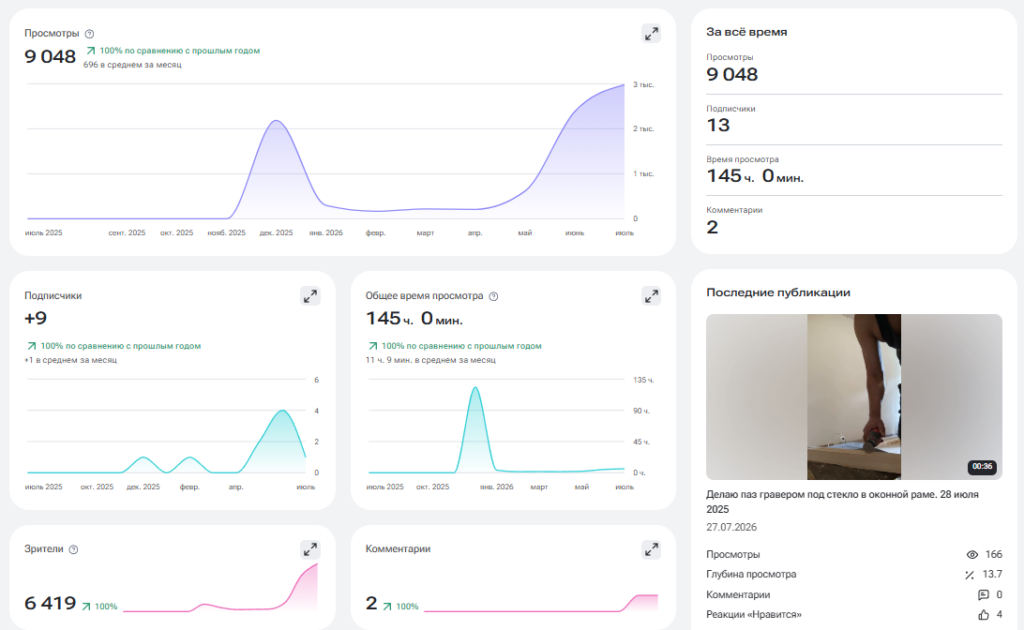Click help icon beside Общее время просмотра

(x=494, y=296)
